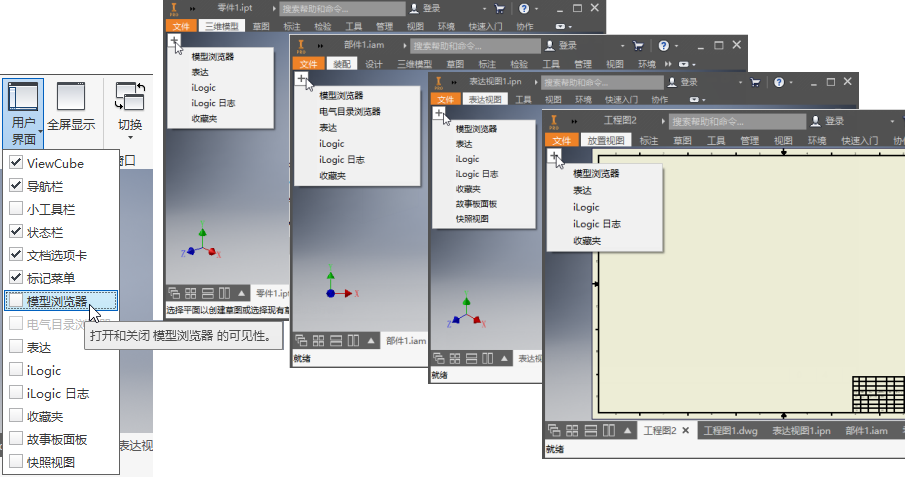The height and width of the screenshot is (481, 905).
Task: Uncheck the 导航栏 checkbox
Action: tap(16, 185)
